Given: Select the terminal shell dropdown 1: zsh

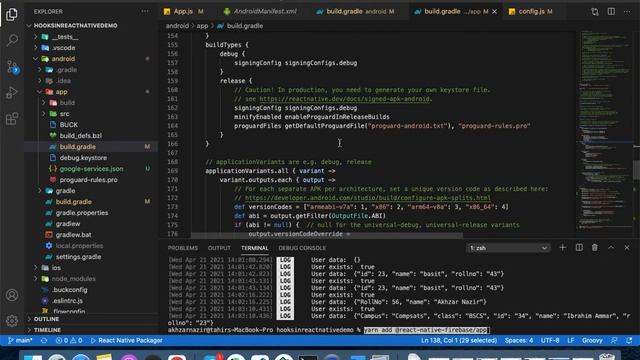Looking at the screenshot, I should [508, 248].
